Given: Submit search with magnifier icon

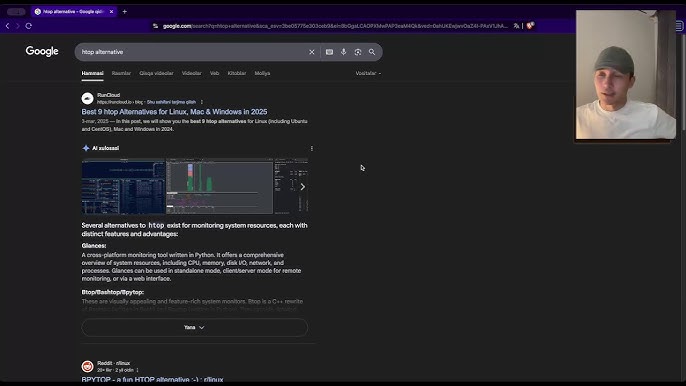Looking at the screenshot, I should (x=372, y=52).
